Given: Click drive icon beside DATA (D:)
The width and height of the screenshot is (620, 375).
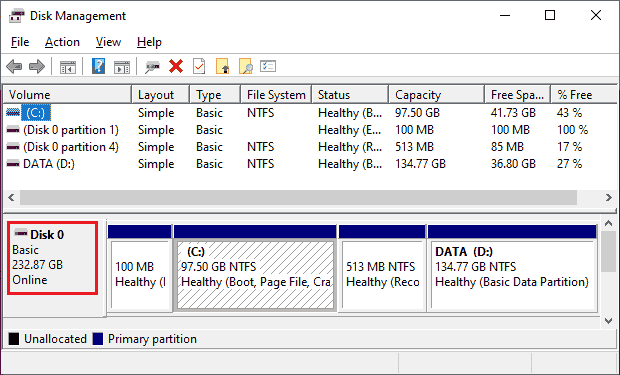Looking at the screenshot, I should [13, 164].
